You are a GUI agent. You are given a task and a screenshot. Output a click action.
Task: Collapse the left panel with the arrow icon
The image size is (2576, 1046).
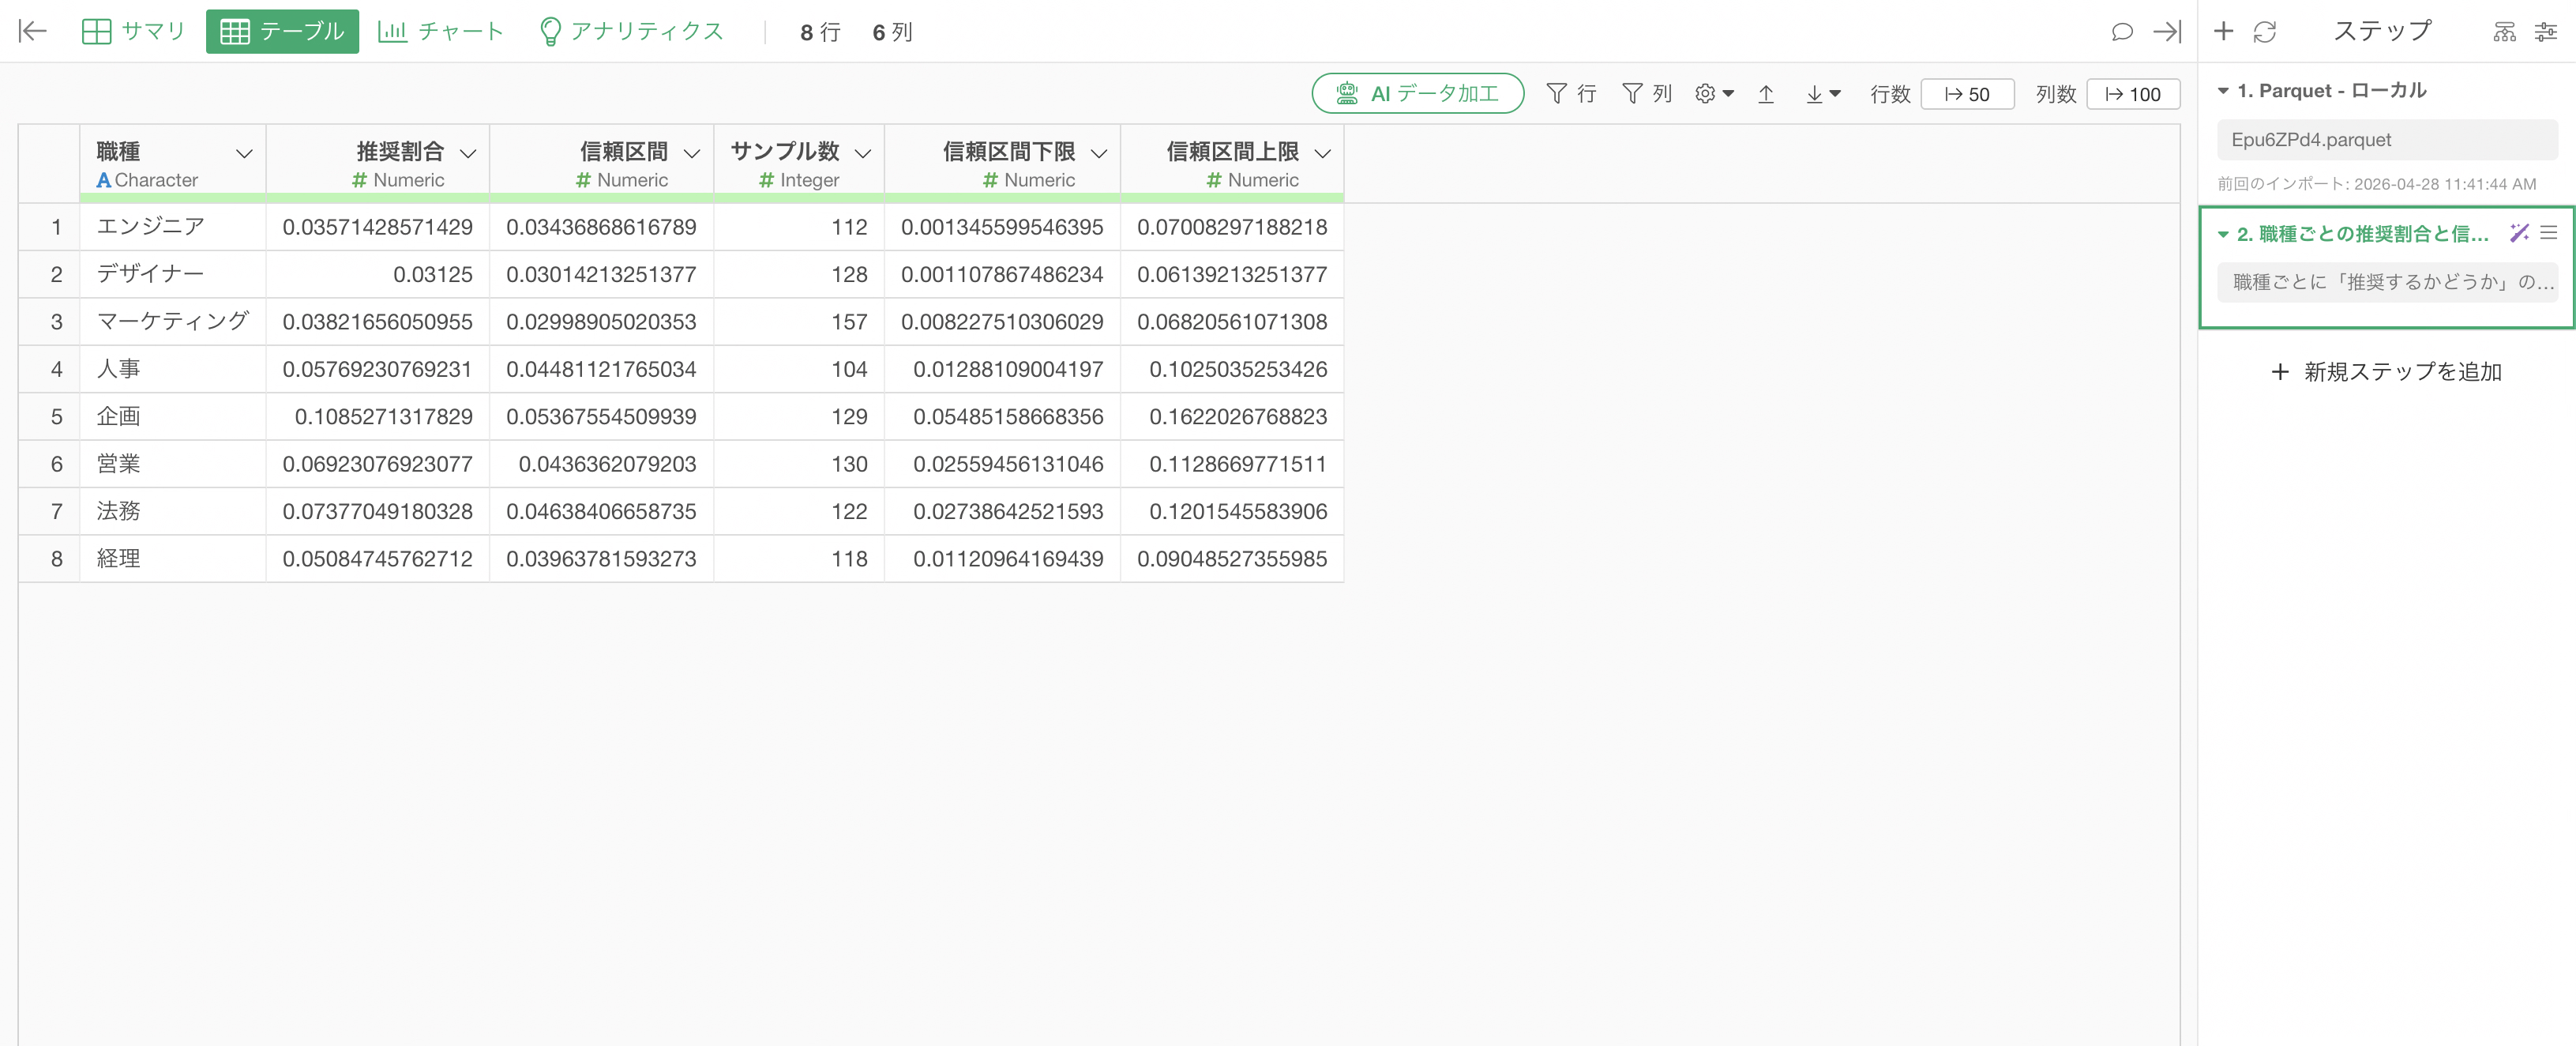(x=33, y=31)
